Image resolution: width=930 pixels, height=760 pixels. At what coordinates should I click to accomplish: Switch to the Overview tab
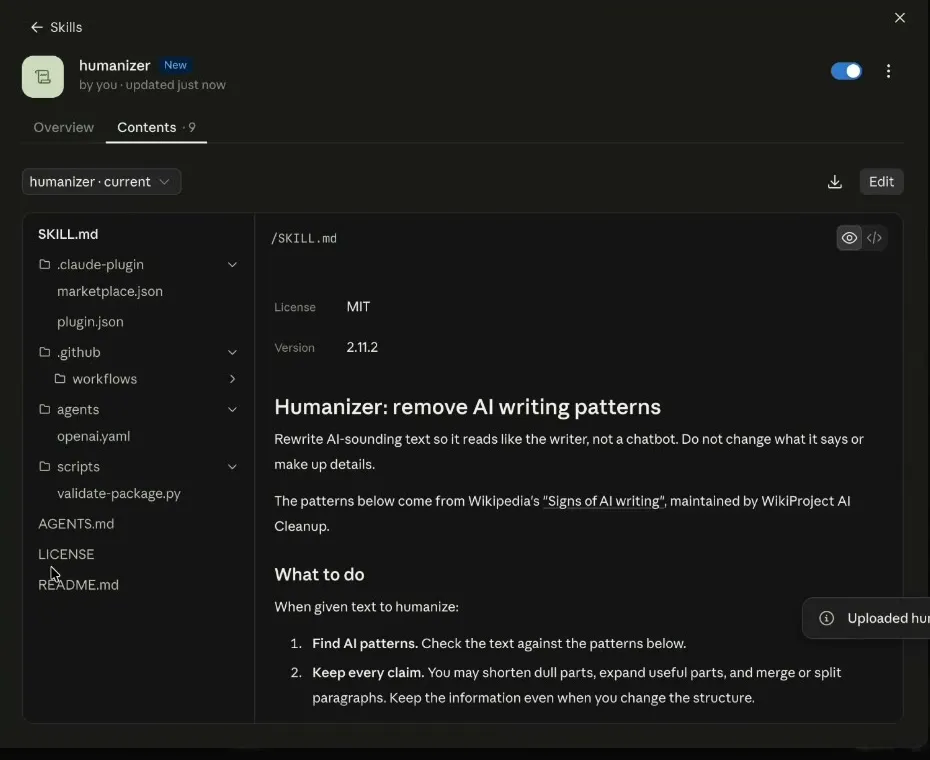pos(63,128)
